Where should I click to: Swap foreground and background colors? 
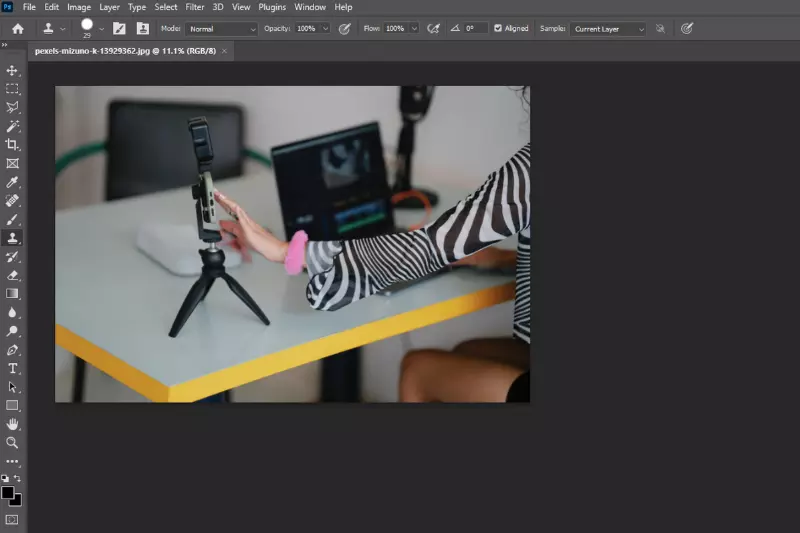17,478
